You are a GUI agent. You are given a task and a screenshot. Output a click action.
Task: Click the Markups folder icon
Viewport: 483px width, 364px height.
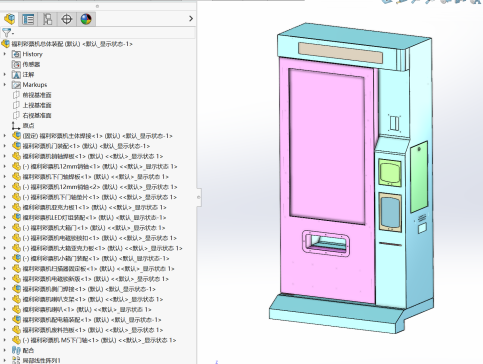[x=16, y=85]
